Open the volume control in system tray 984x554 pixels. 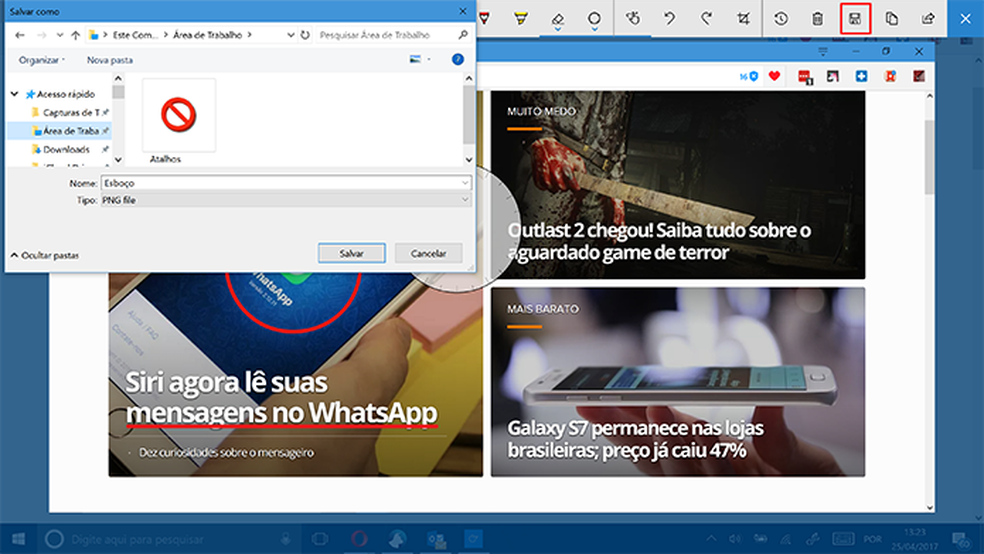point(734,539)
